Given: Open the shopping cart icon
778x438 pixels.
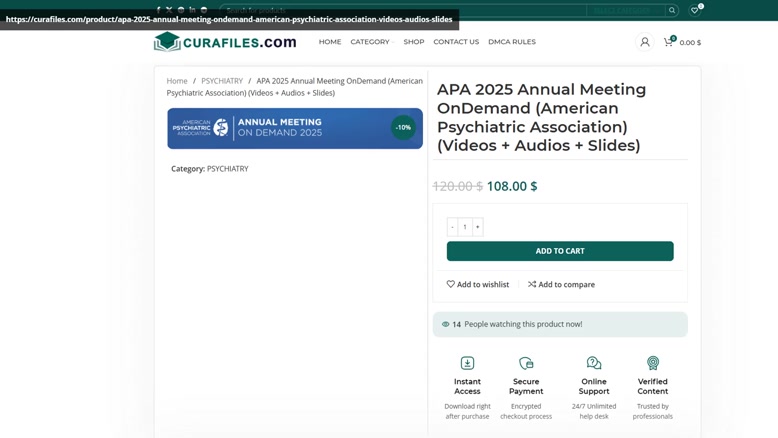Looking at the screenshot, I should coord(669,42).
